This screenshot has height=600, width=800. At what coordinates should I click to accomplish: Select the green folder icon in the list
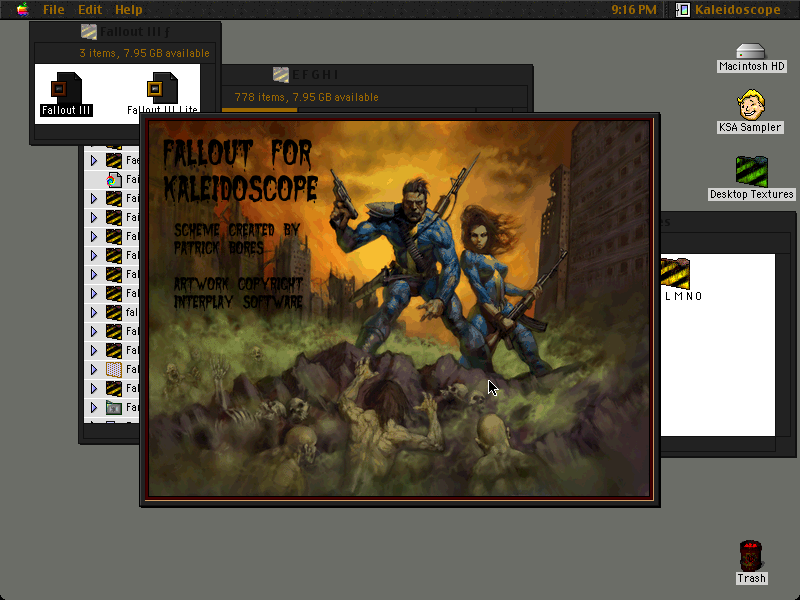click(x=113, y=407)
